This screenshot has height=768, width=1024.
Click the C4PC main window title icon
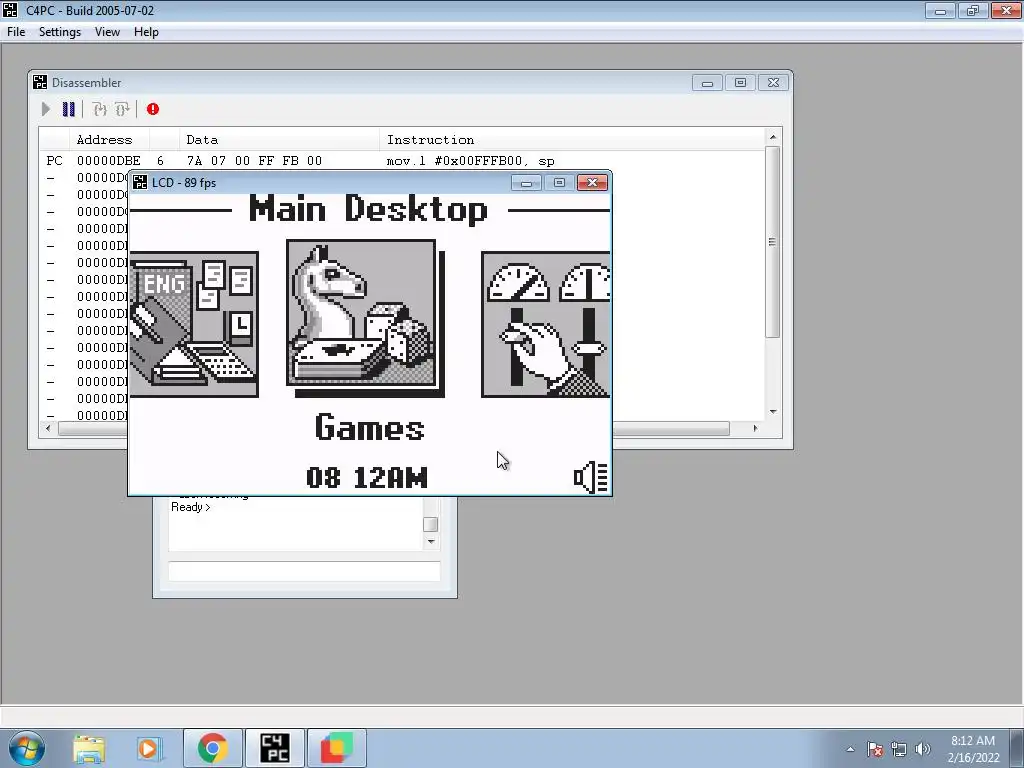[10, 10]
